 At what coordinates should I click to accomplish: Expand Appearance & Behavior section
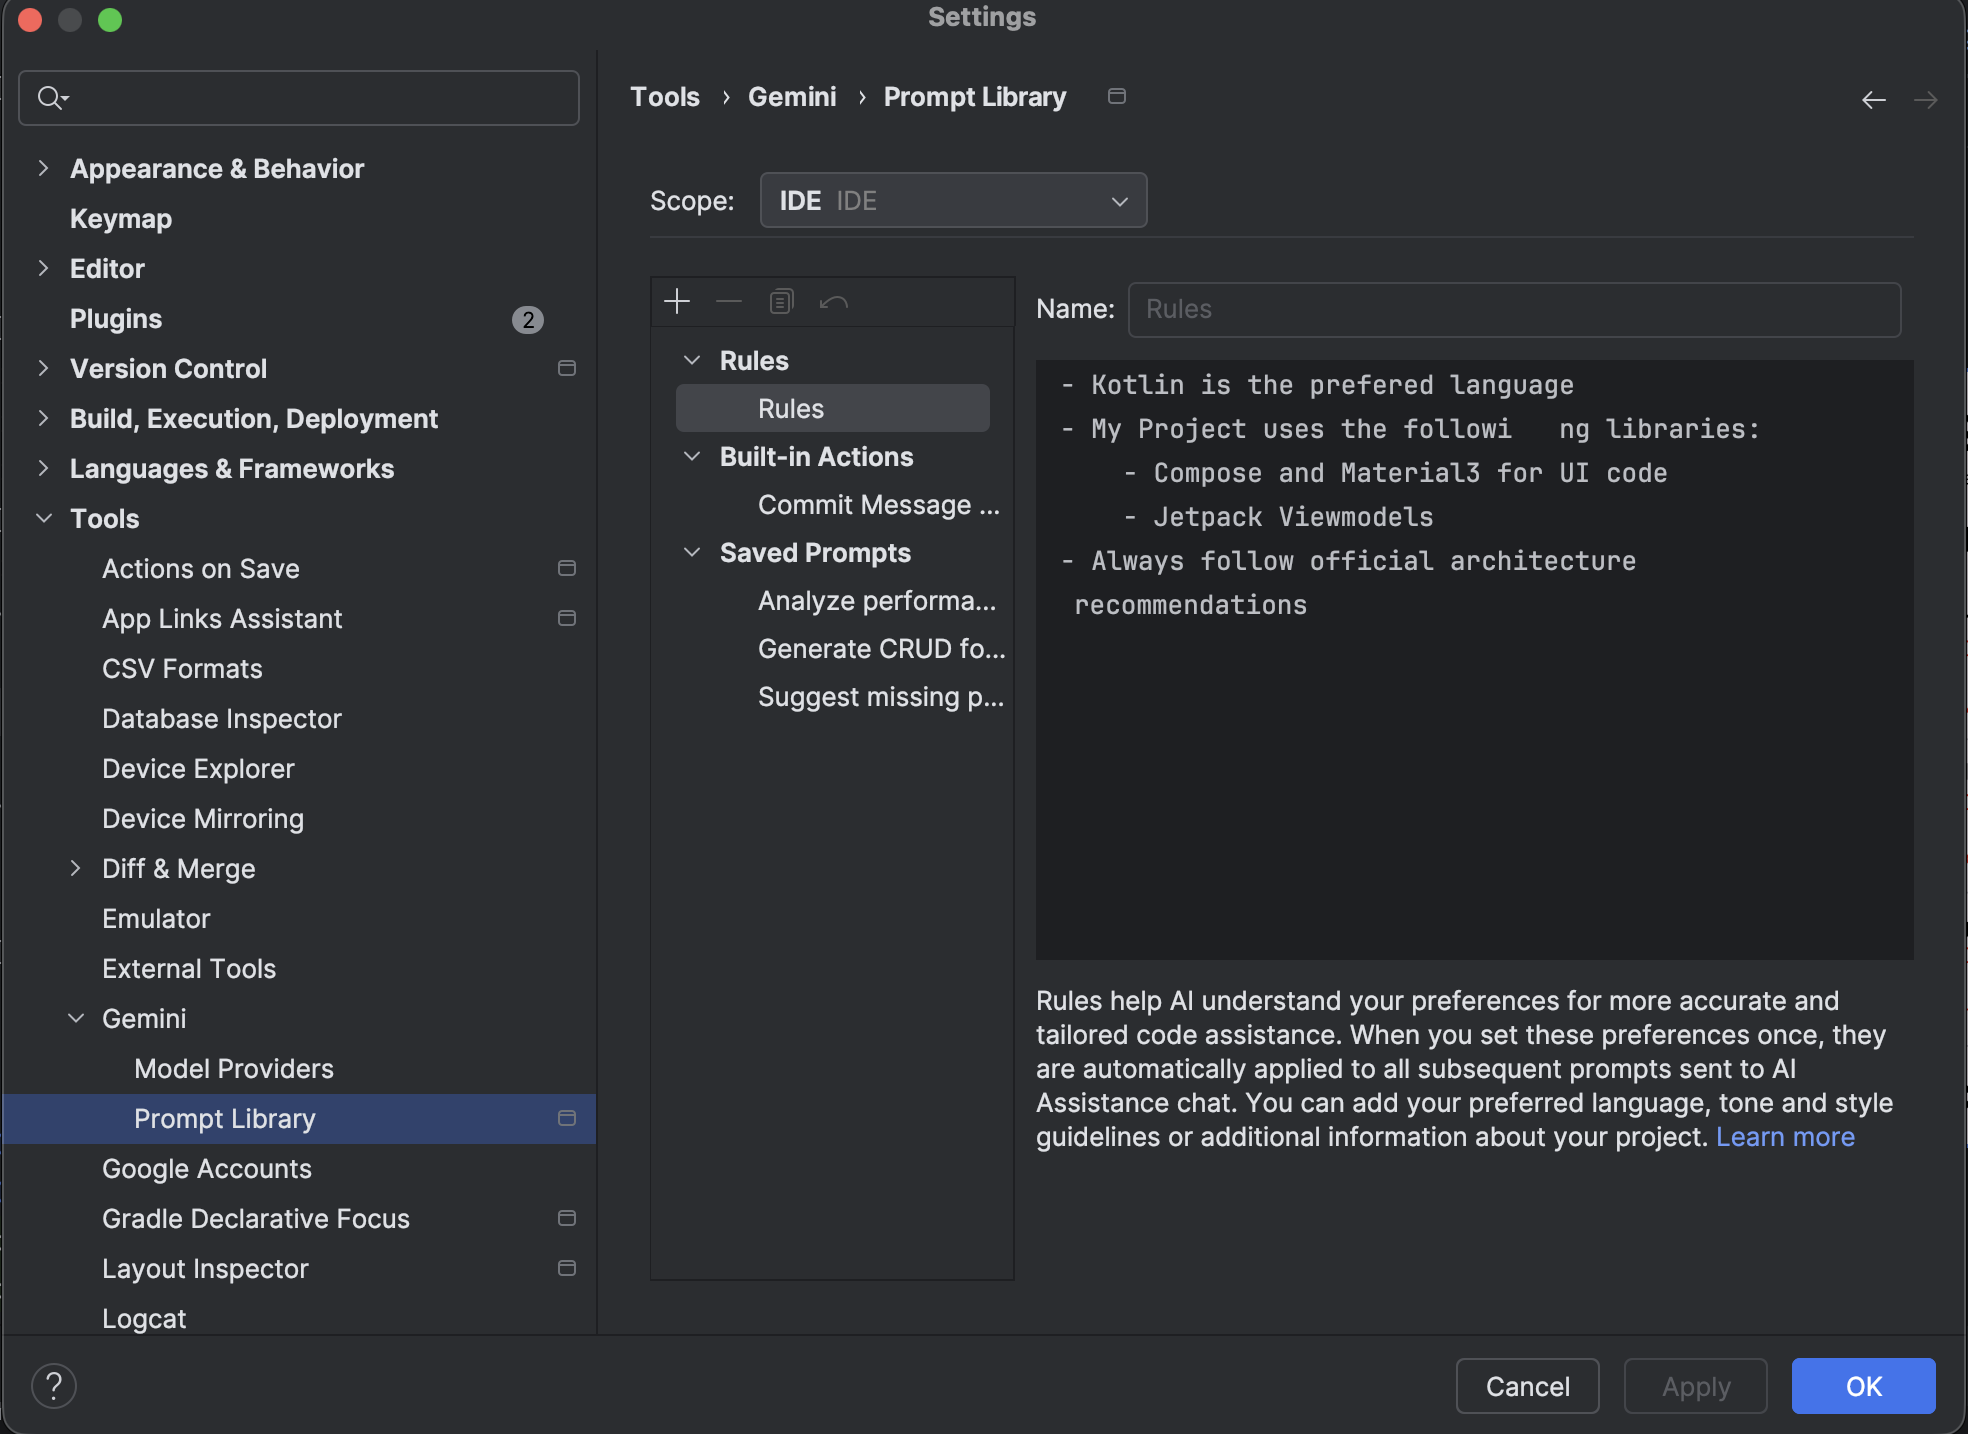(x=43, y=168)
